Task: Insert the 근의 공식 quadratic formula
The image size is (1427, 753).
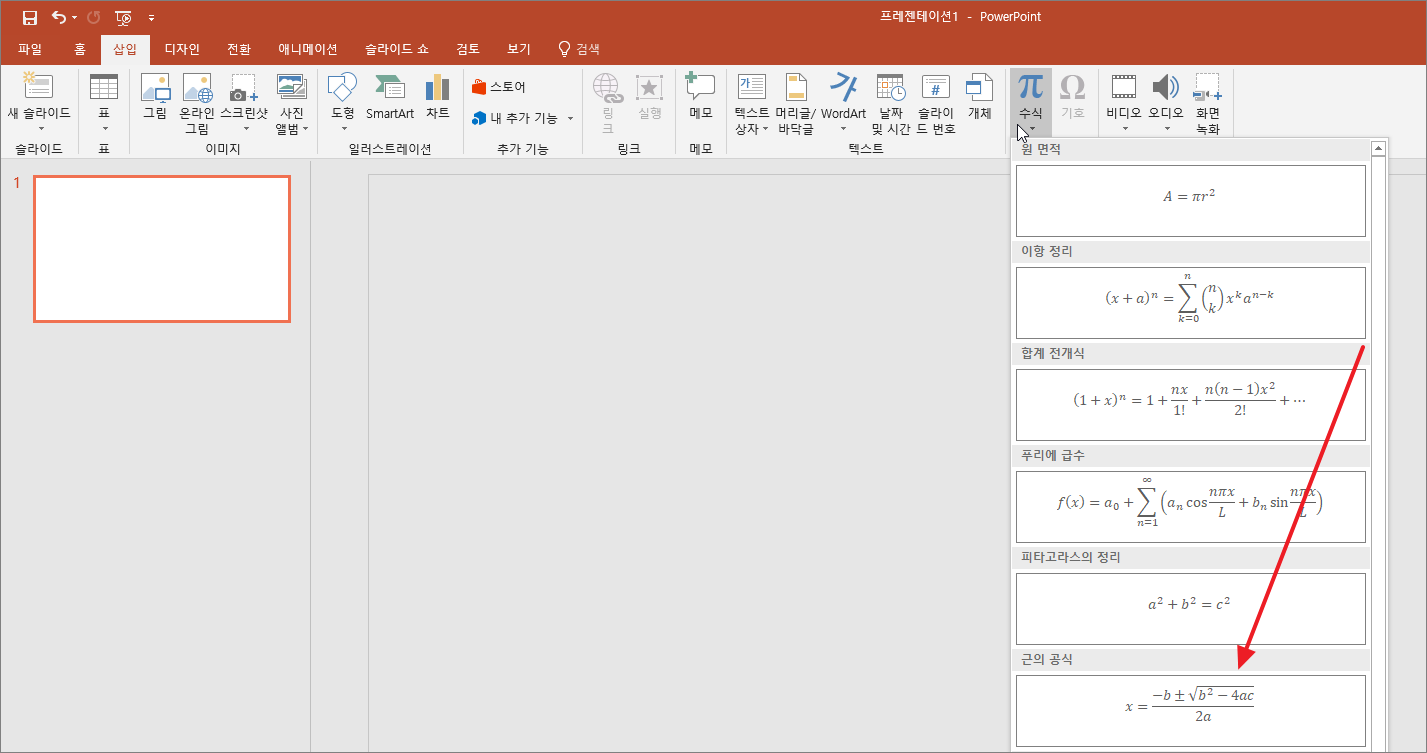Action: point(1190,710)
